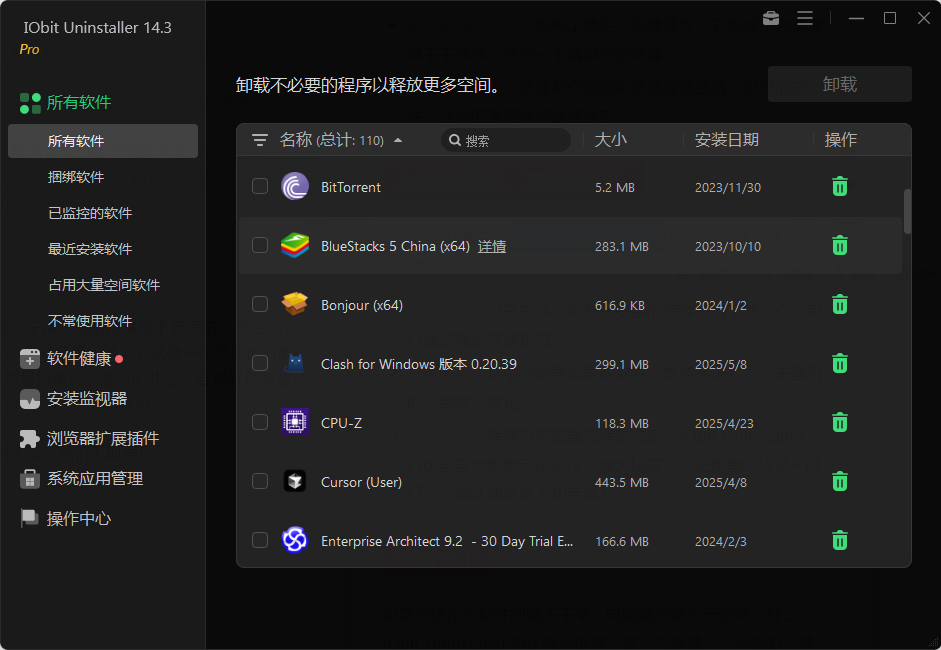The image size is (941, 650).
Task: Open the hamburger options menu in title bar
Action: (x=805, y=18)
